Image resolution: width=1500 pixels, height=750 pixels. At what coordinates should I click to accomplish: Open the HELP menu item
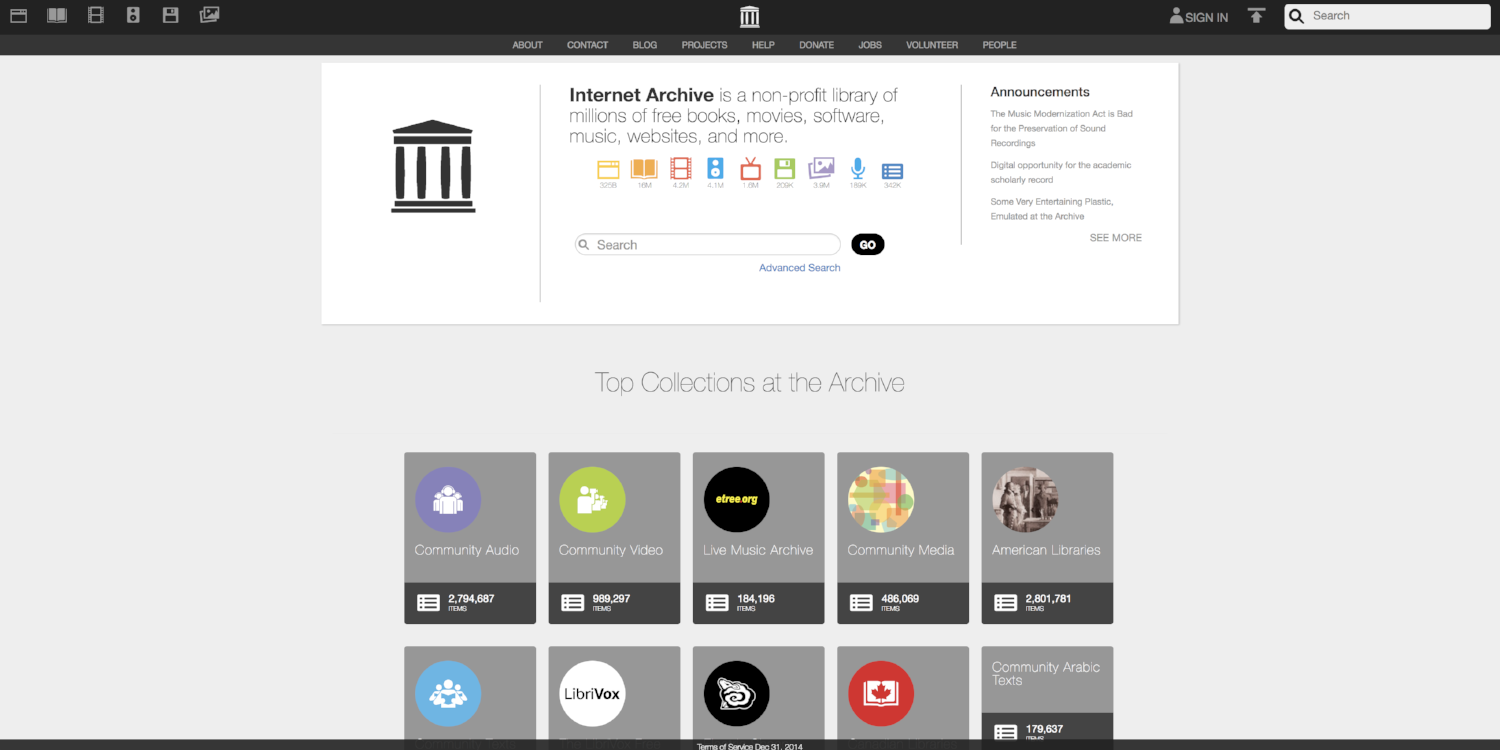pyautogui.click(x=763, y=45)
